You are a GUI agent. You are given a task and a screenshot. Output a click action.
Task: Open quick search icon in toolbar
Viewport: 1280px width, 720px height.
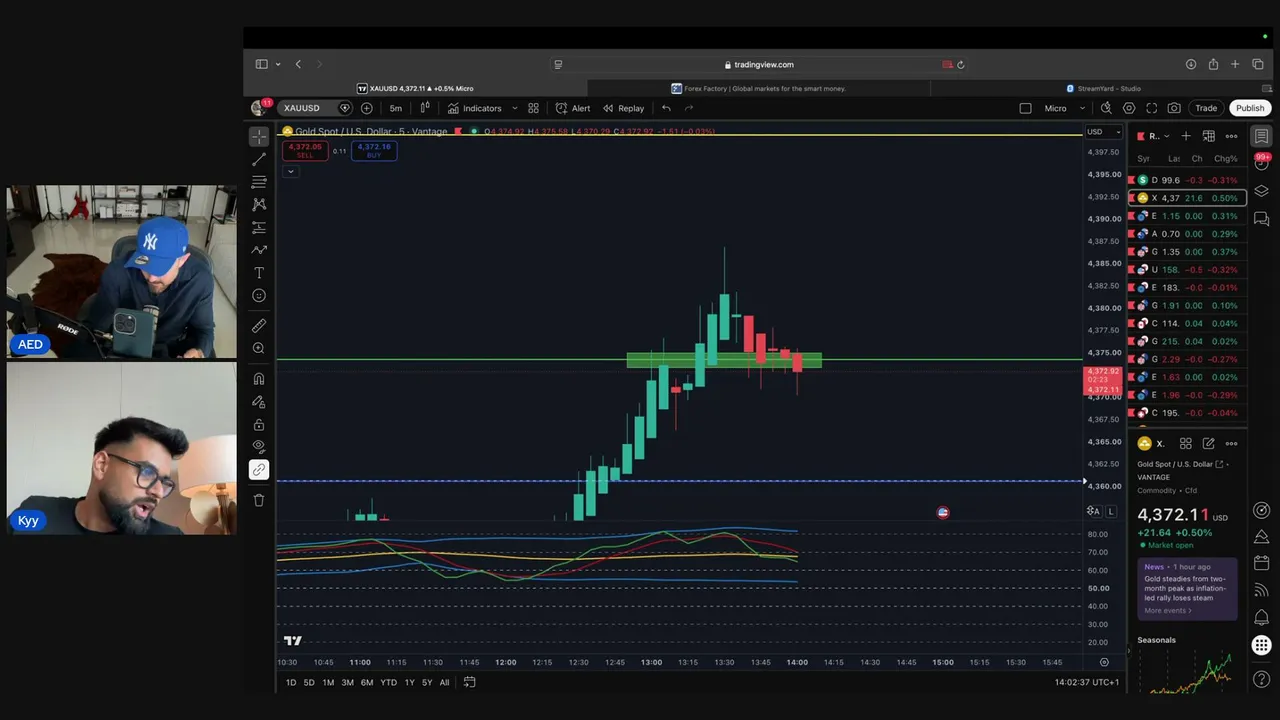[1106, 108]
